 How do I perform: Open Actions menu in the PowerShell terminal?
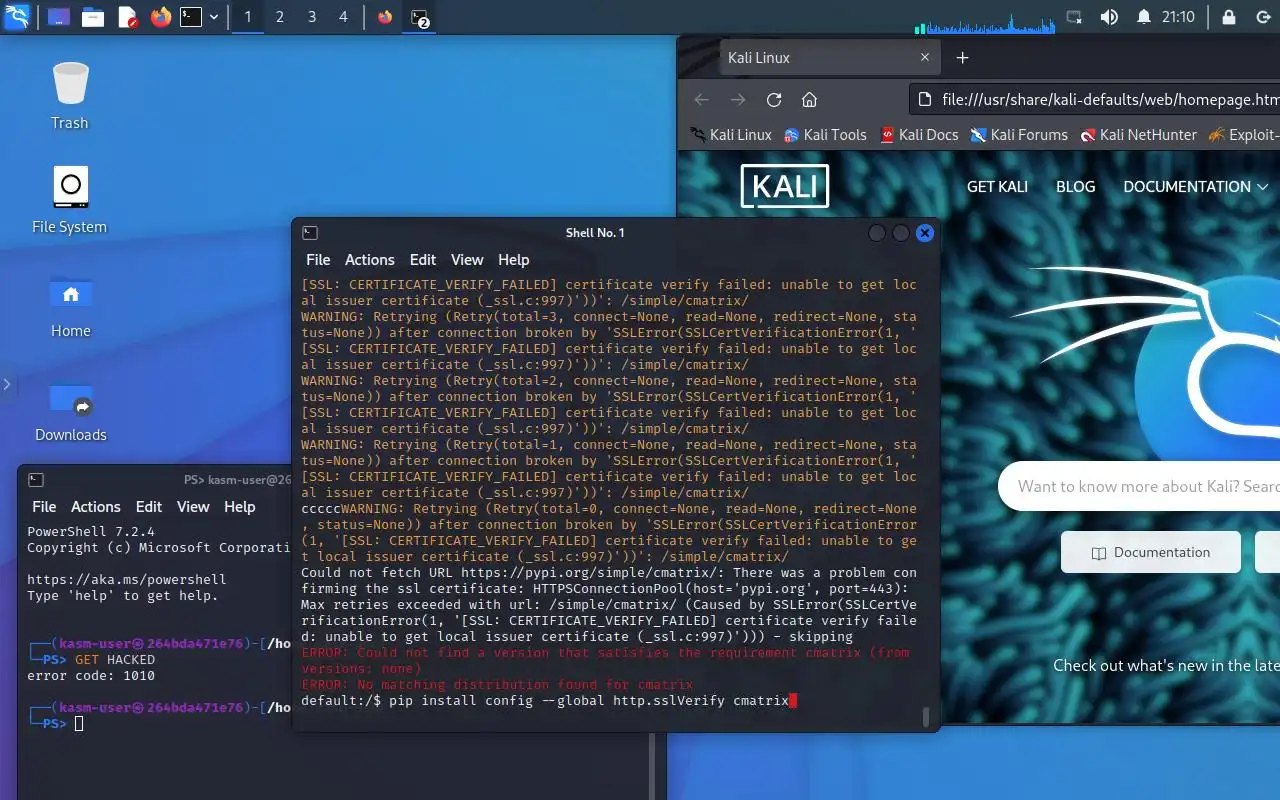[96, 507]
